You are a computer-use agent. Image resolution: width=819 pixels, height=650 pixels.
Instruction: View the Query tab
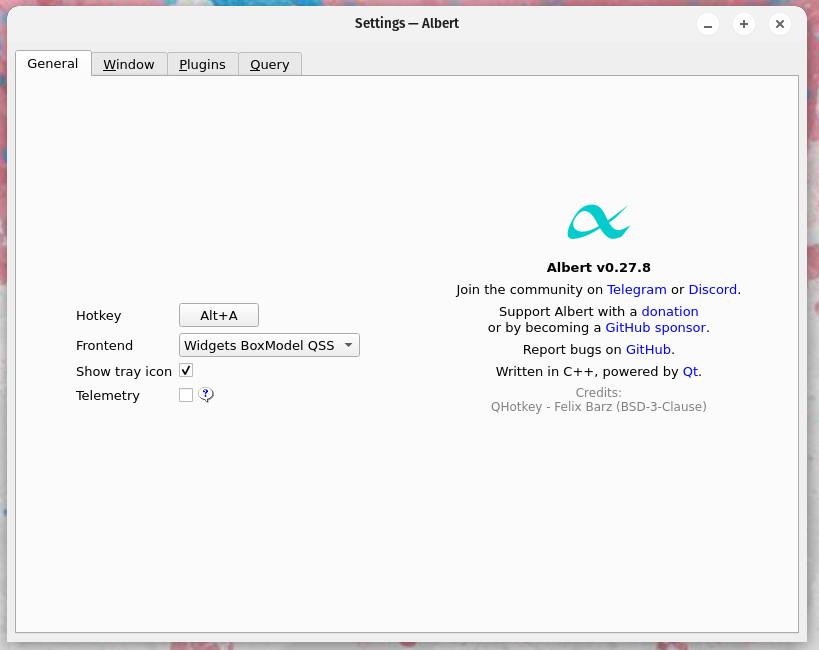point(269,64)
